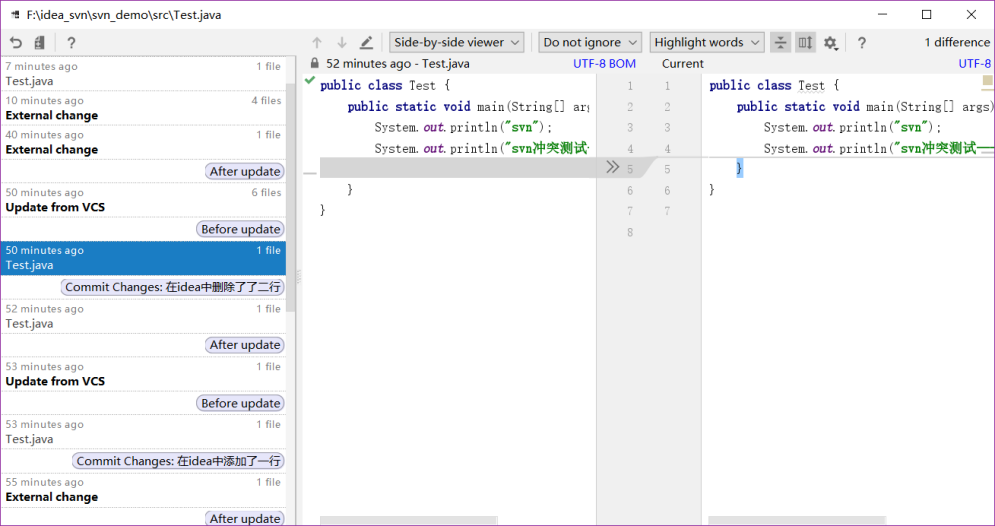Open diff settings gear icon
Viewport: 995px width, 526px height.
click(x=831, y=43)
